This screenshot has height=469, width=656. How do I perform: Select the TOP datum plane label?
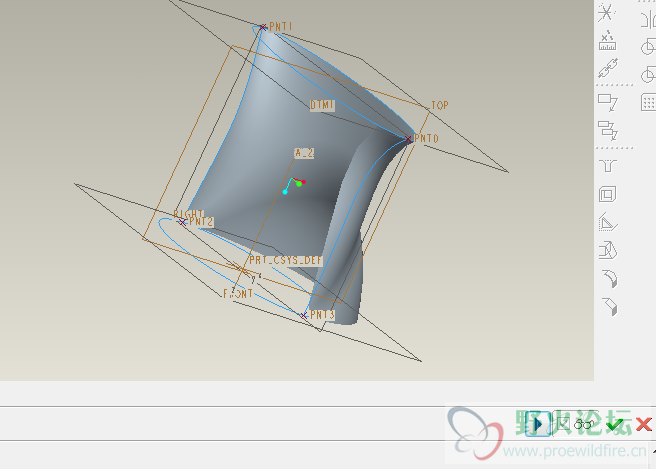pyautogui.click(x=440, y=105)
